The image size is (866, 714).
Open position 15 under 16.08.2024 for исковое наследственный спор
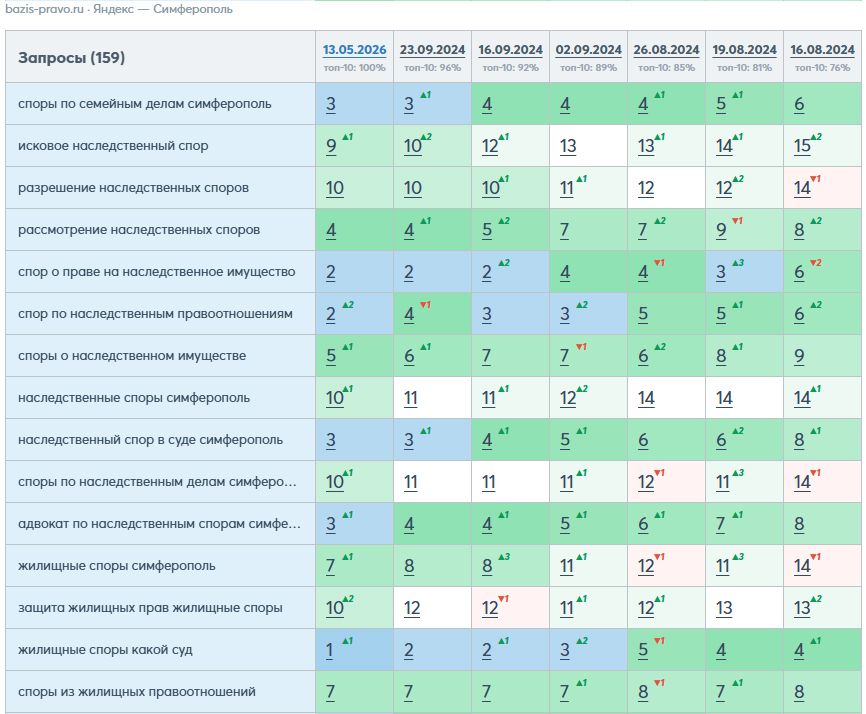(x=802, y=146)
